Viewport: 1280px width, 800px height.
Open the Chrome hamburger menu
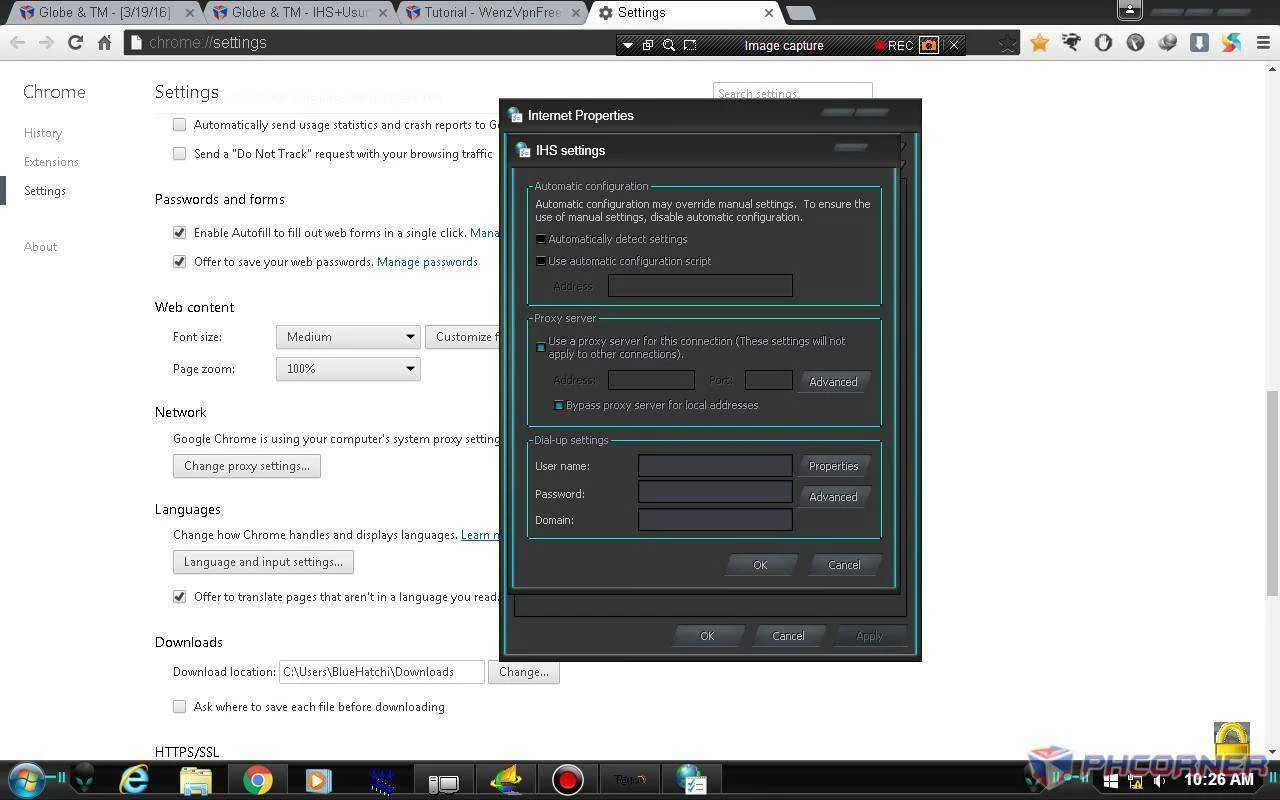click(1263, 43)
